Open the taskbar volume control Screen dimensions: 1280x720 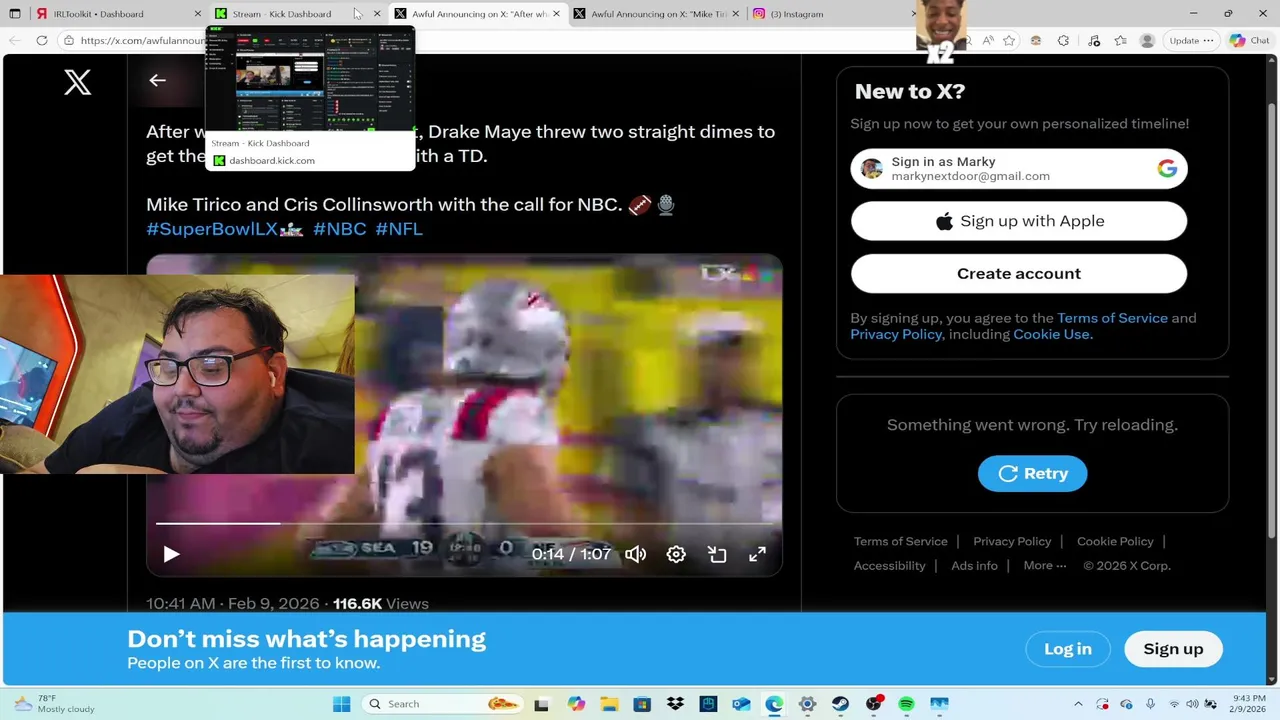[x=1193, y=704]
